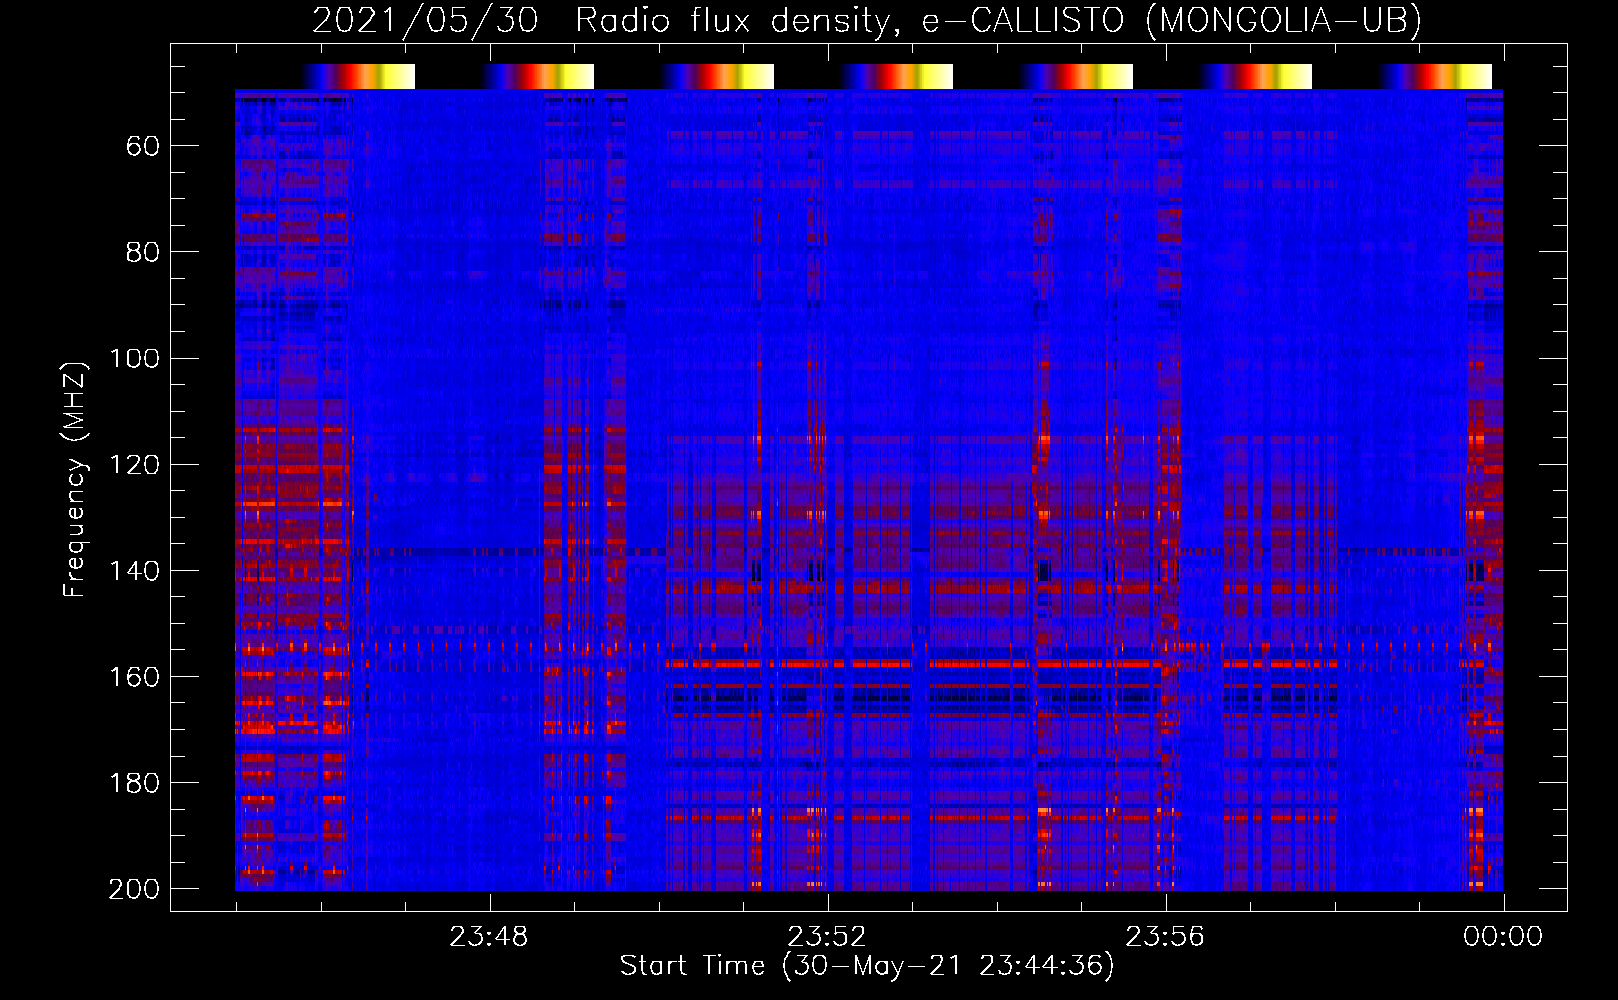Viewport: 1618px width, 1000px height.
Task: Click the 'Start Time (30-May-21 23:44:36)' label
Action: (x=867, y=966)
